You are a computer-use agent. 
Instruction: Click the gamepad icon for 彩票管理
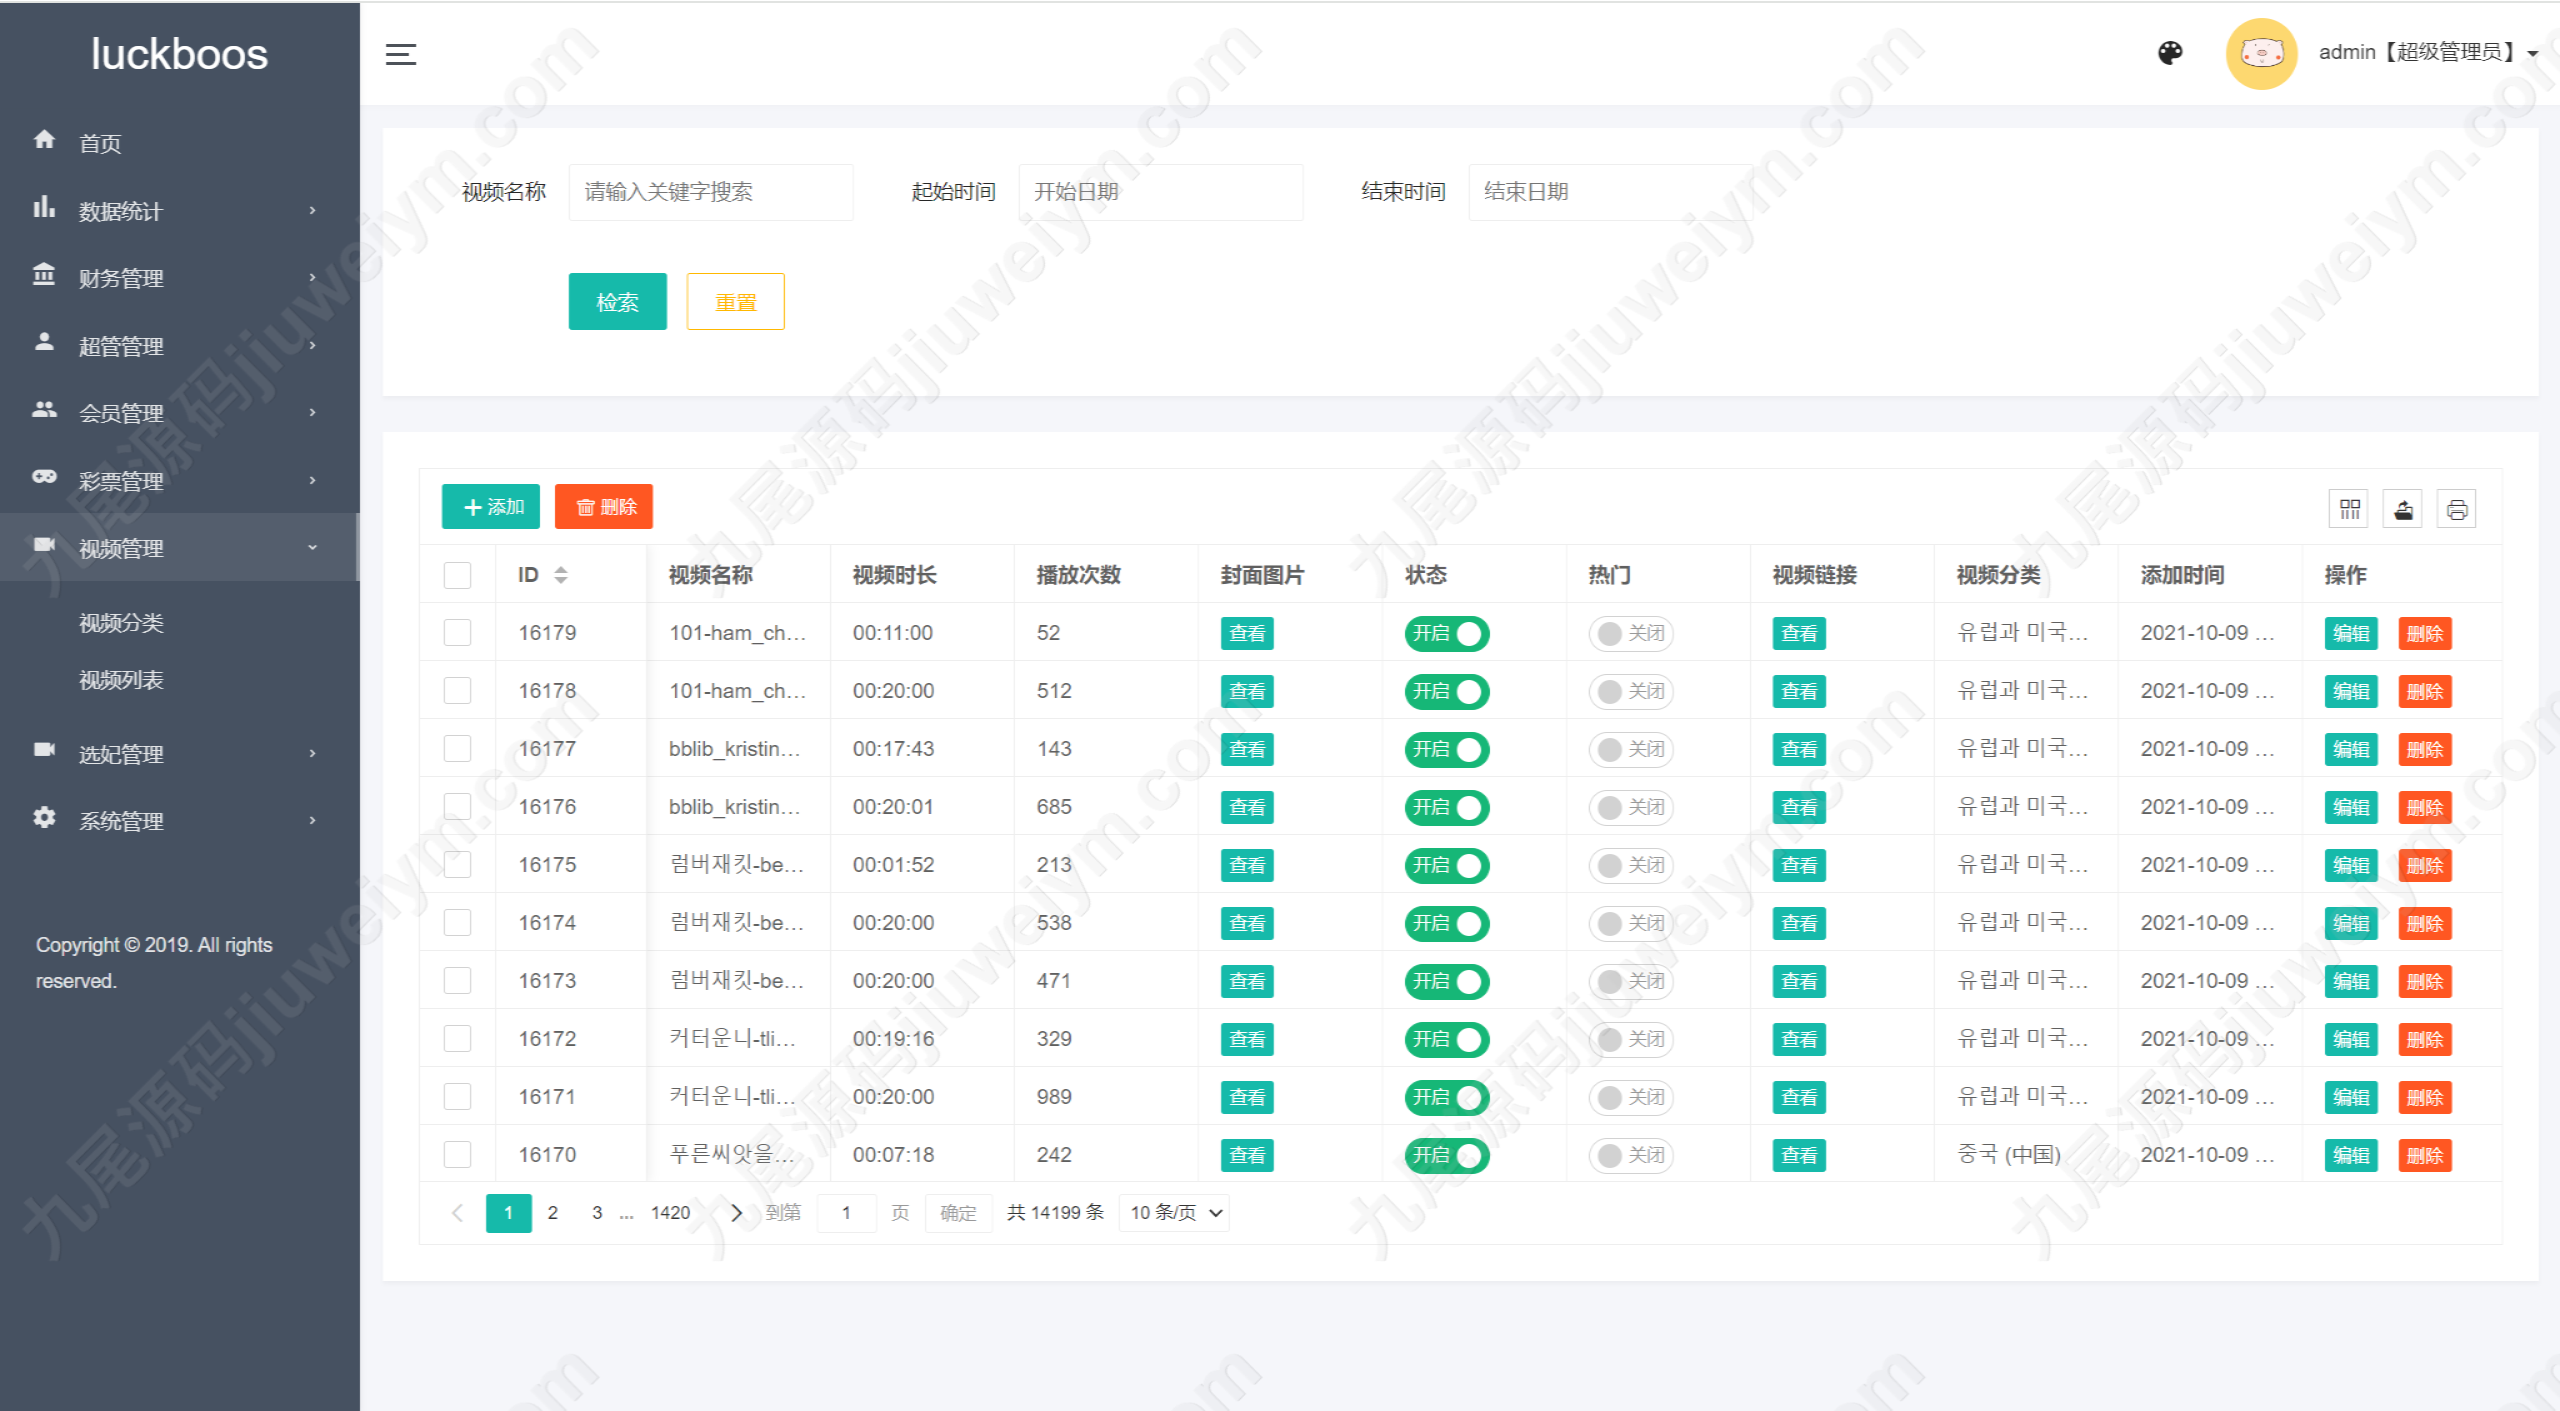click(44, 477)
